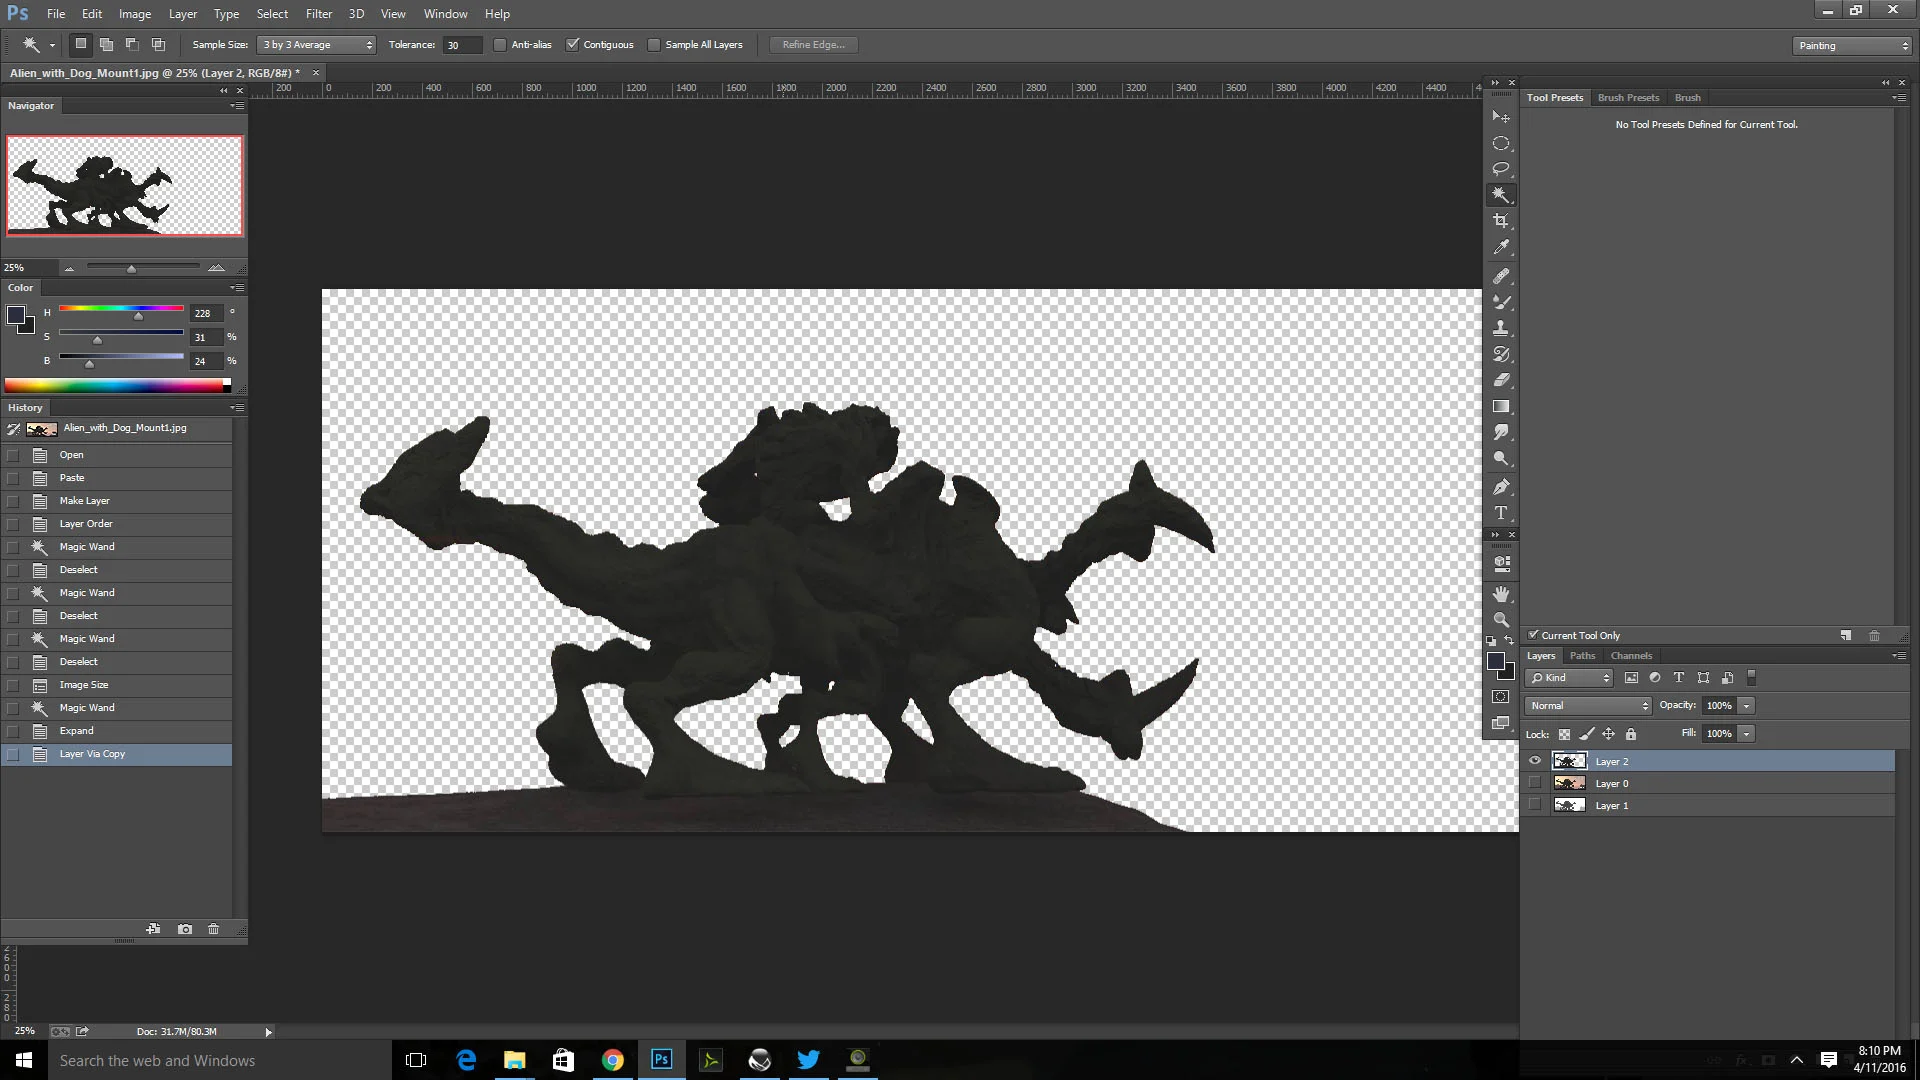Switch to the Paths tab

click(x=1582, y=656)
